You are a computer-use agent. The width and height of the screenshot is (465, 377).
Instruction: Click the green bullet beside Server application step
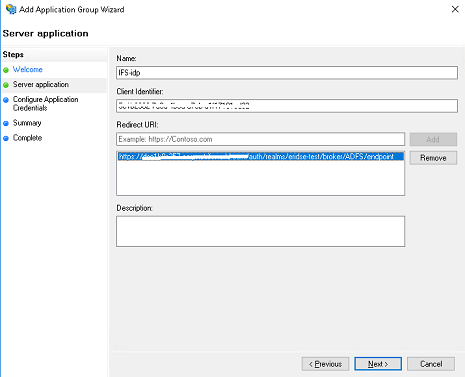6,85
